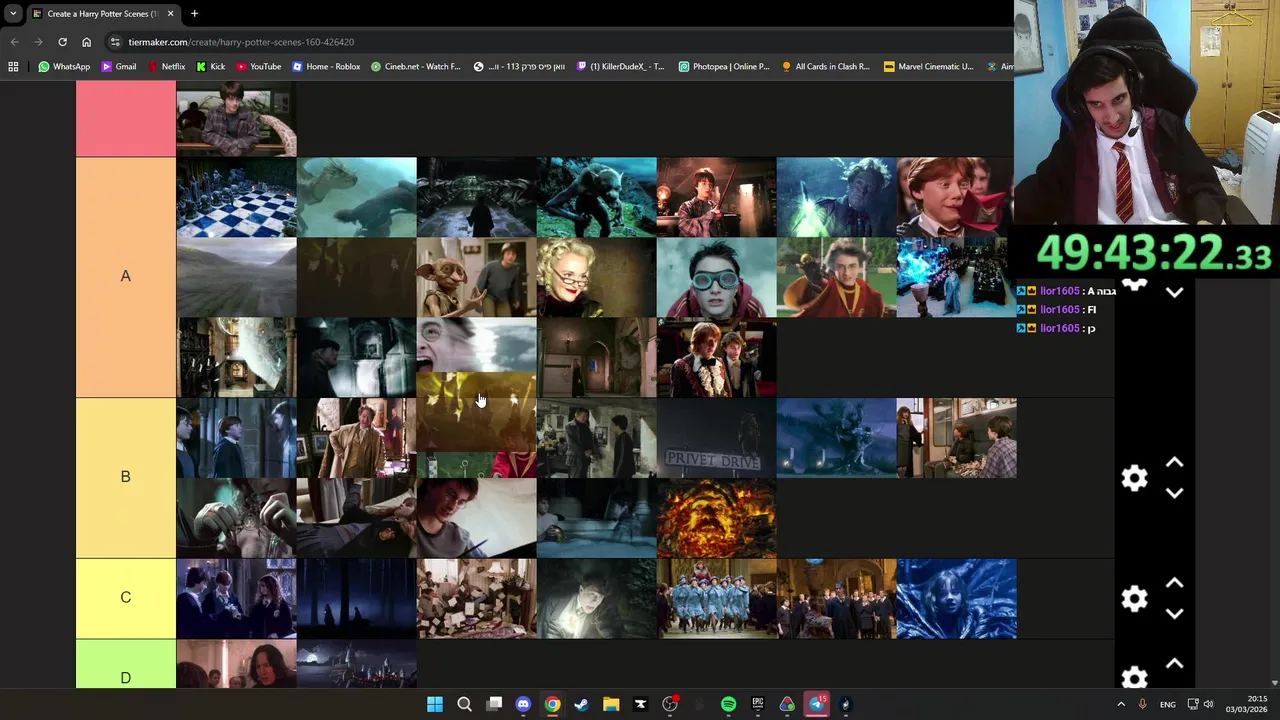Open Windows taskbar search
Screen dimensions: 1280x720
[x=464, y=704]
